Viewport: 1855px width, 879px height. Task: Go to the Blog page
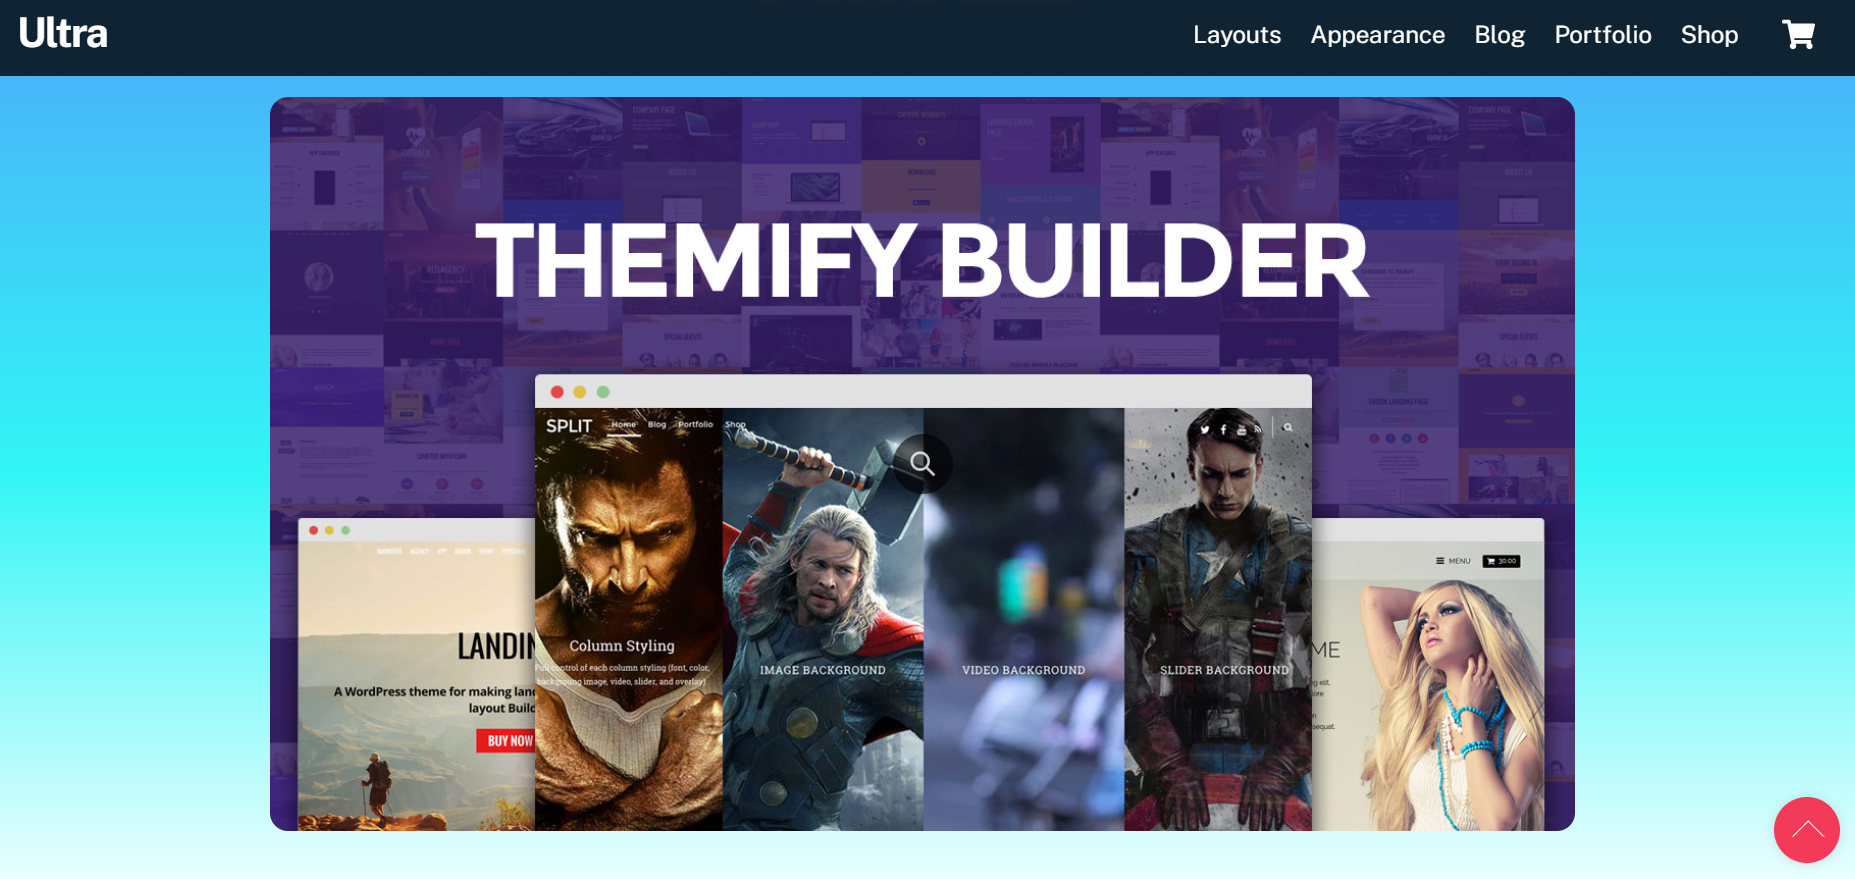pyautogui.click(x=1499, y=35)
